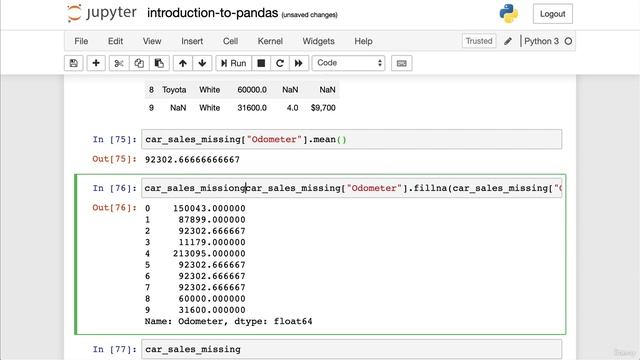Open the Help menu

pyautogui.click(x=363, y=41)
